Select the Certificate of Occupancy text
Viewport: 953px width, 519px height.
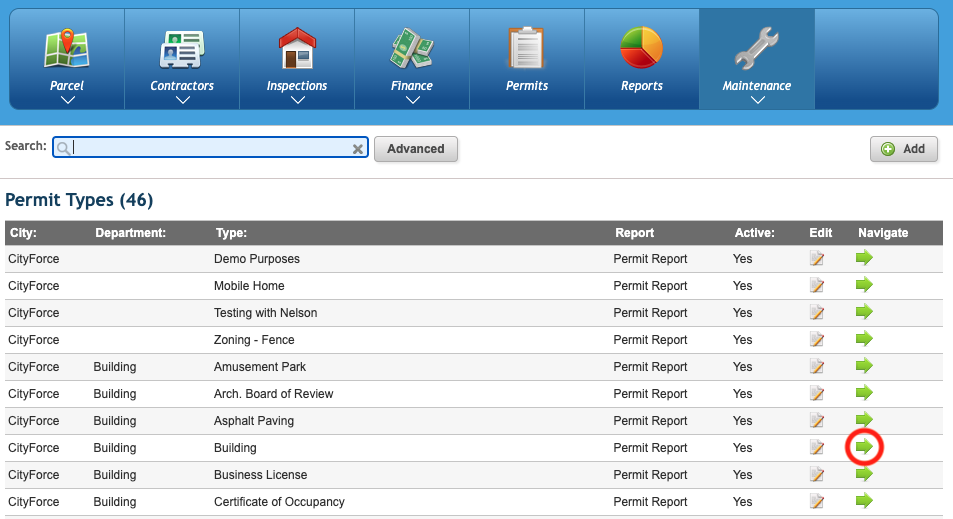tap(279, 502)
